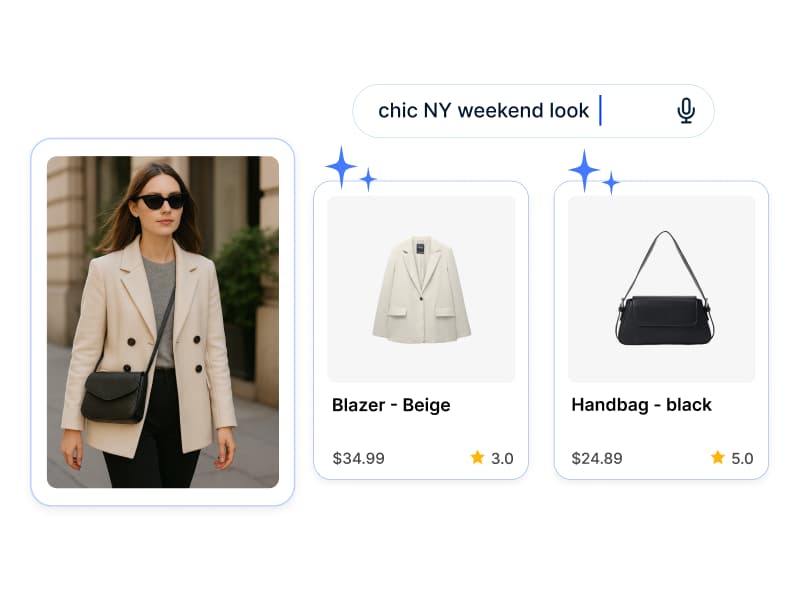Click the $34.99 blazer price
The width and height of the screenshot is (800, 600).
coord(358,458)
